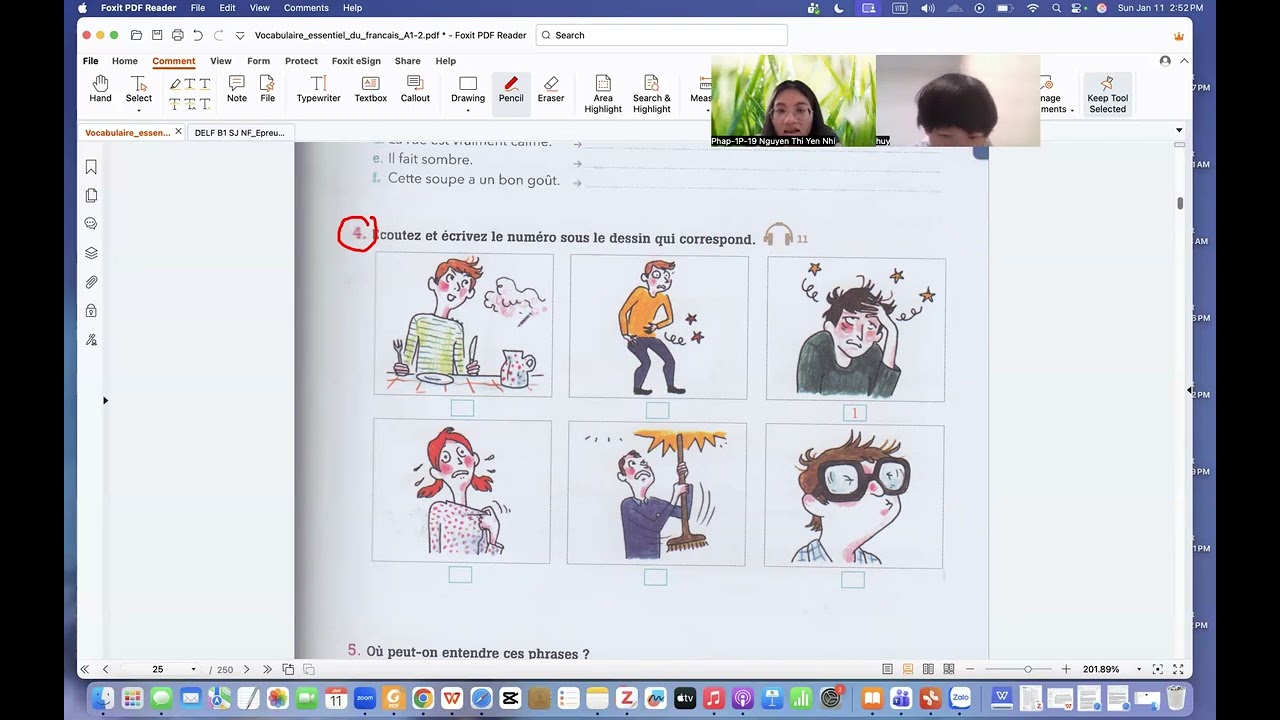
Task: Click the Open file folder icon
Action: pyautogui.click(x=135, y=35)
